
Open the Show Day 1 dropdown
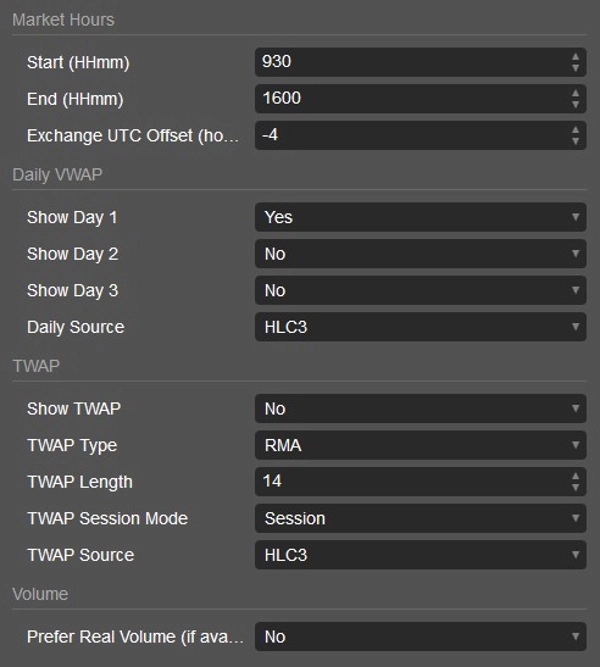point(420,217)
